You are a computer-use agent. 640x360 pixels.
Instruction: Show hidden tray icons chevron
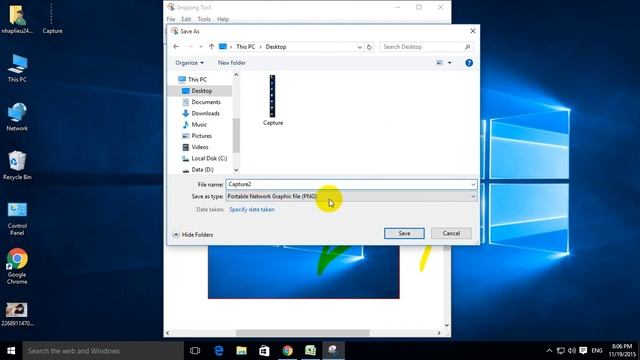549,351
